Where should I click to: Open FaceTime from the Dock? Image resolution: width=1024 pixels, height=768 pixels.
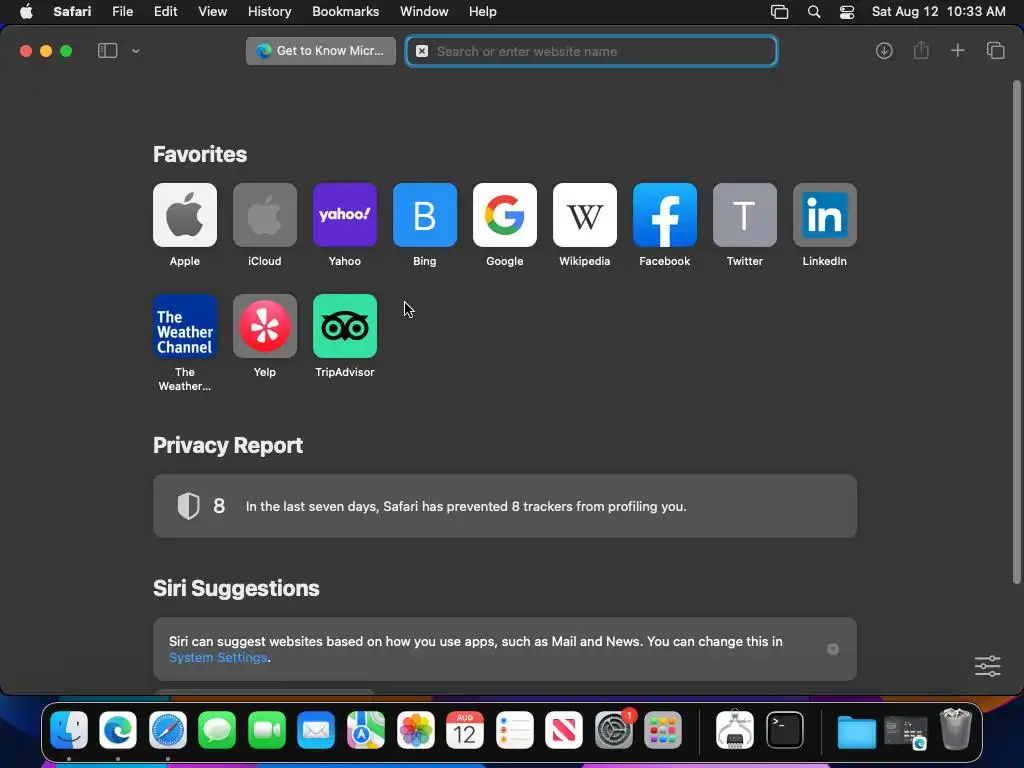pos(266,730)
